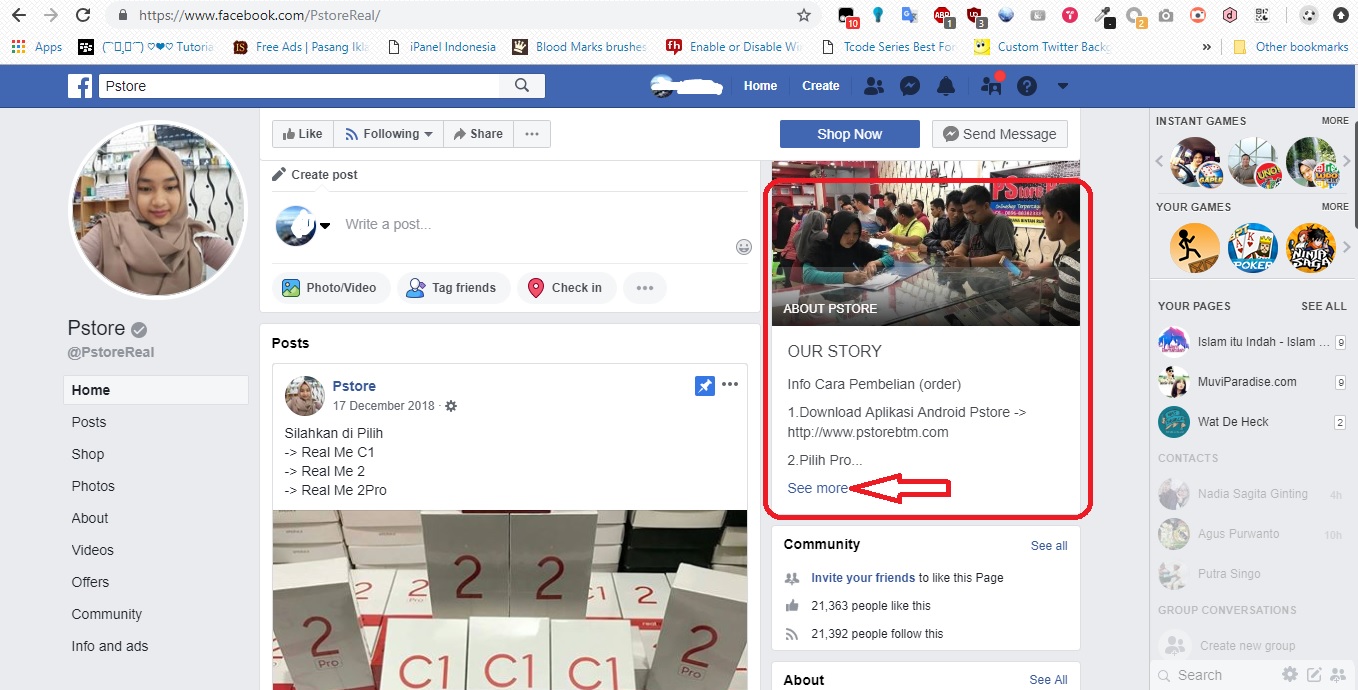The width and height of the screenshot is (1358, 690).
Task: Click See all in Community section
Action: [1049, 546]
